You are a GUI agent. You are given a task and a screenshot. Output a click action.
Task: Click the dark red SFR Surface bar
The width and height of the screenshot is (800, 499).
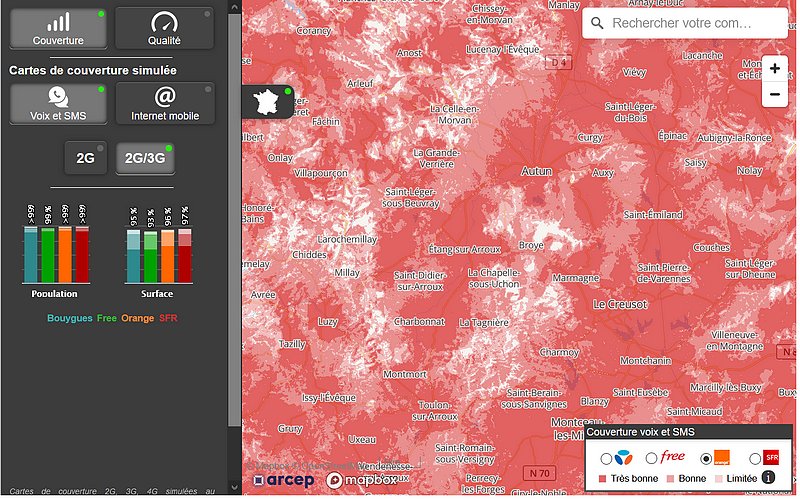(185, 256)
